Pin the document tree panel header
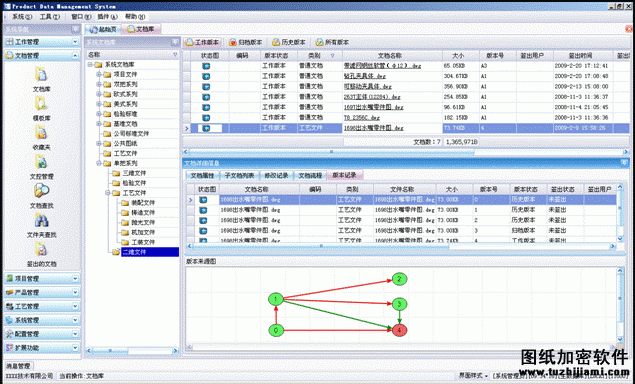The height and width of the screenshot is (384, 635). [175, 42]
